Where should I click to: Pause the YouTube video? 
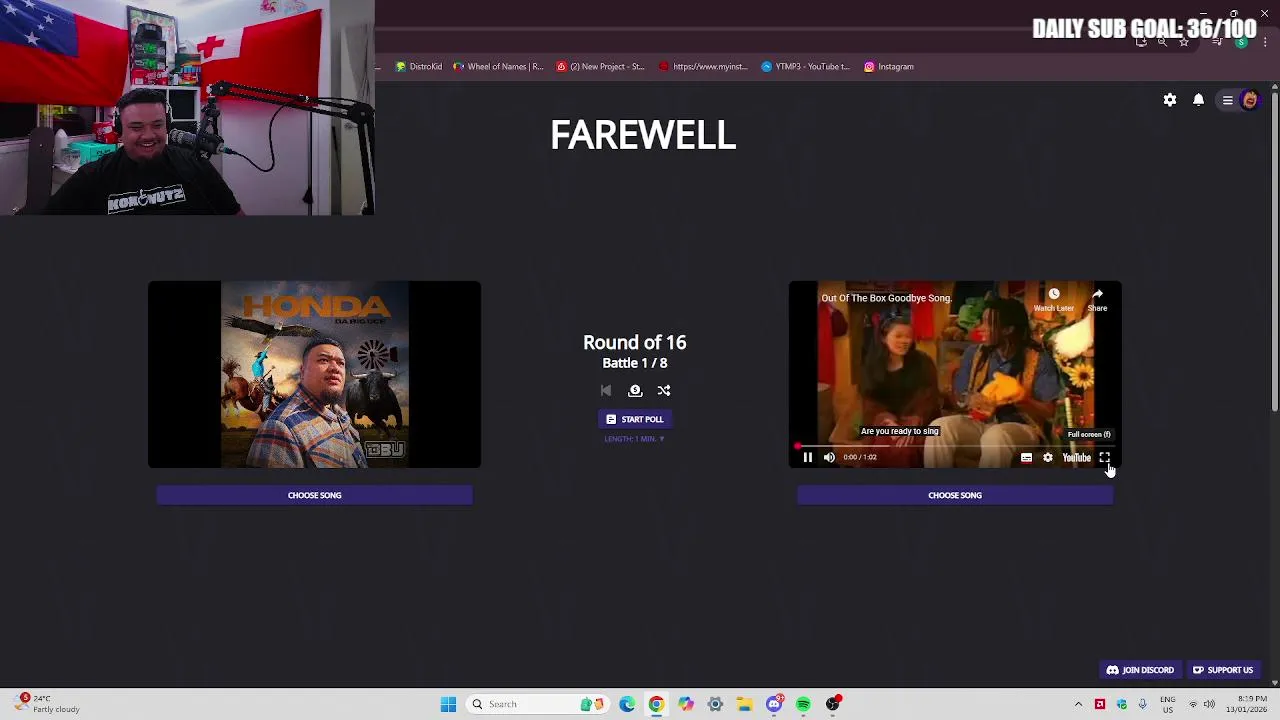pyautogui.click(x=808, y=457)
